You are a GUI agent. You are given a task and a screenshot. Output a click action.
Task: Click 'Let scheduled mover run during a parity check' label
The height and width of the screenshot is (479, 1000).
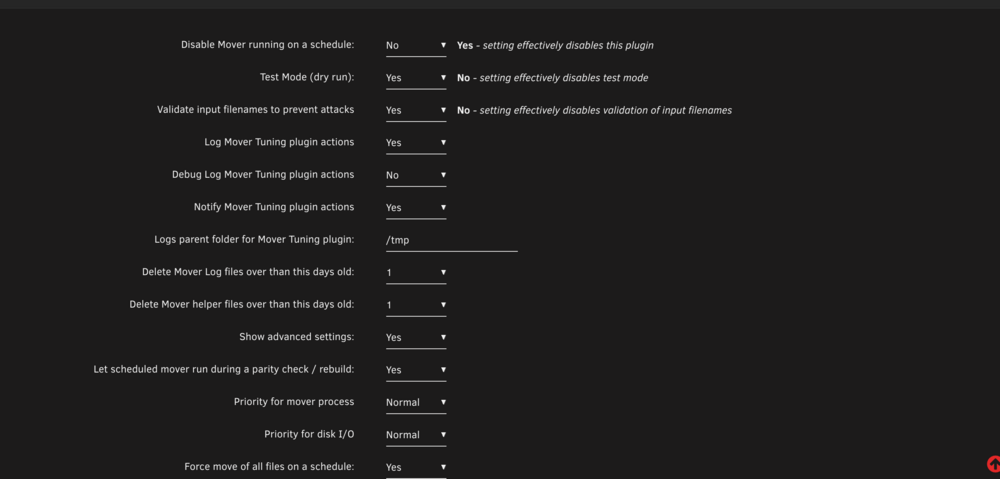click(223, 369)
